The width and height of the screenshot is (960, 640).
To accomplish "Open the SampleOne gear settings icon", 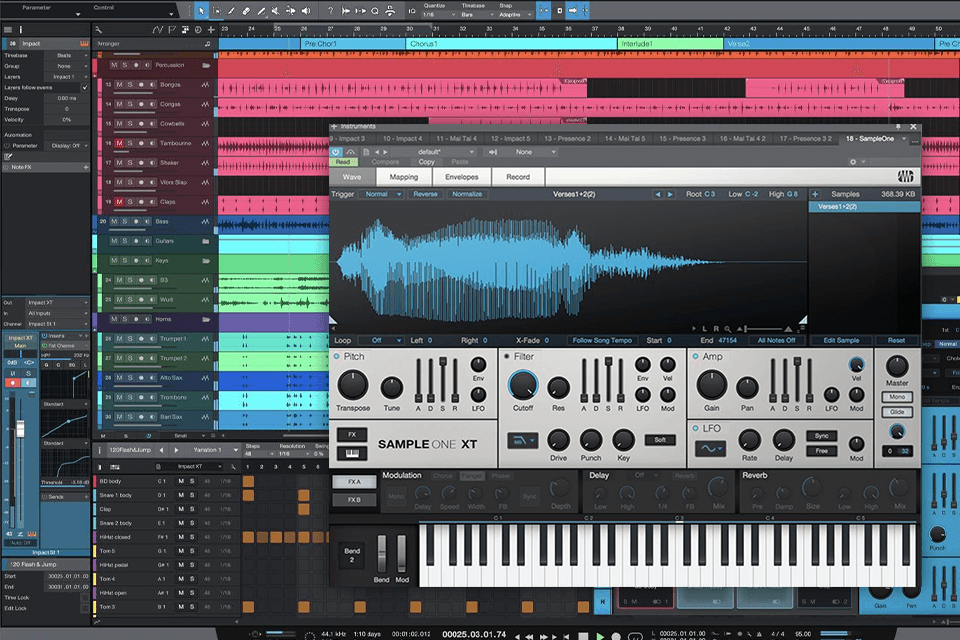I will (x=853, y=162).
